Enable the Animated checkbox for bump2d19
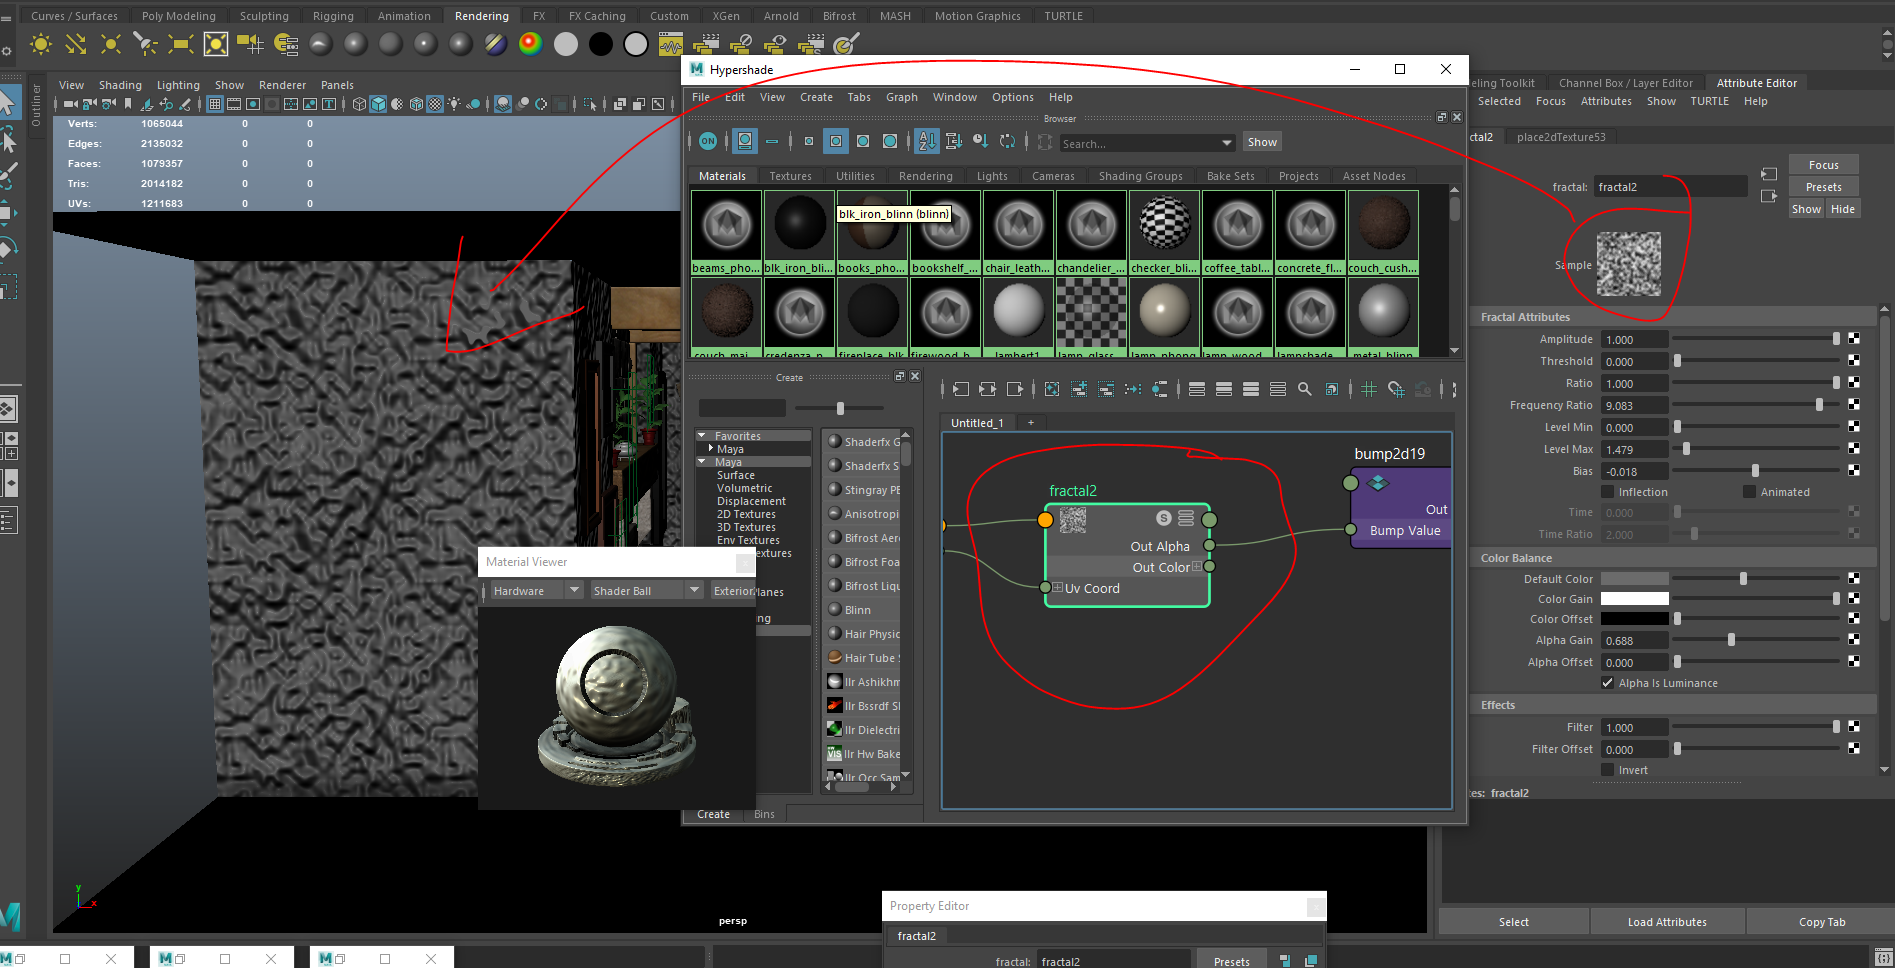 pos(1749,491)
